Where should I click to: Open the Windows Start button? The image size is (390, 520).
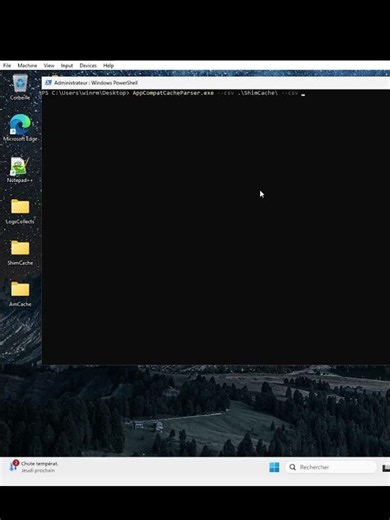(x=274, y=467)
